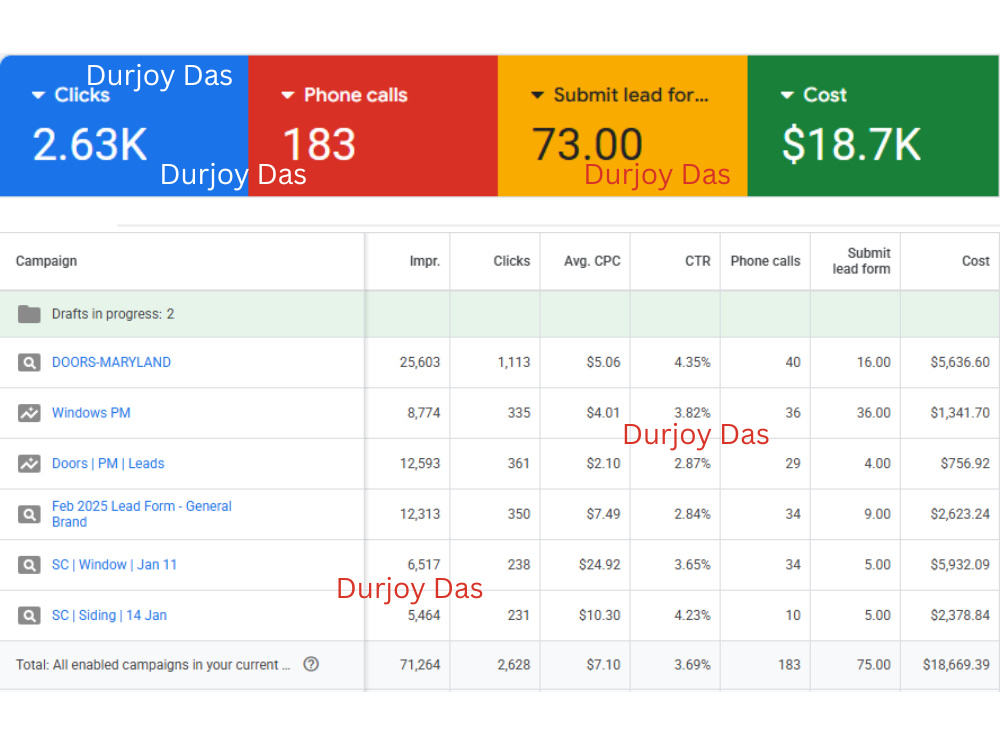Click the $18,669.39 total cost value
The image size is (1000, 750).
(956, 665)
